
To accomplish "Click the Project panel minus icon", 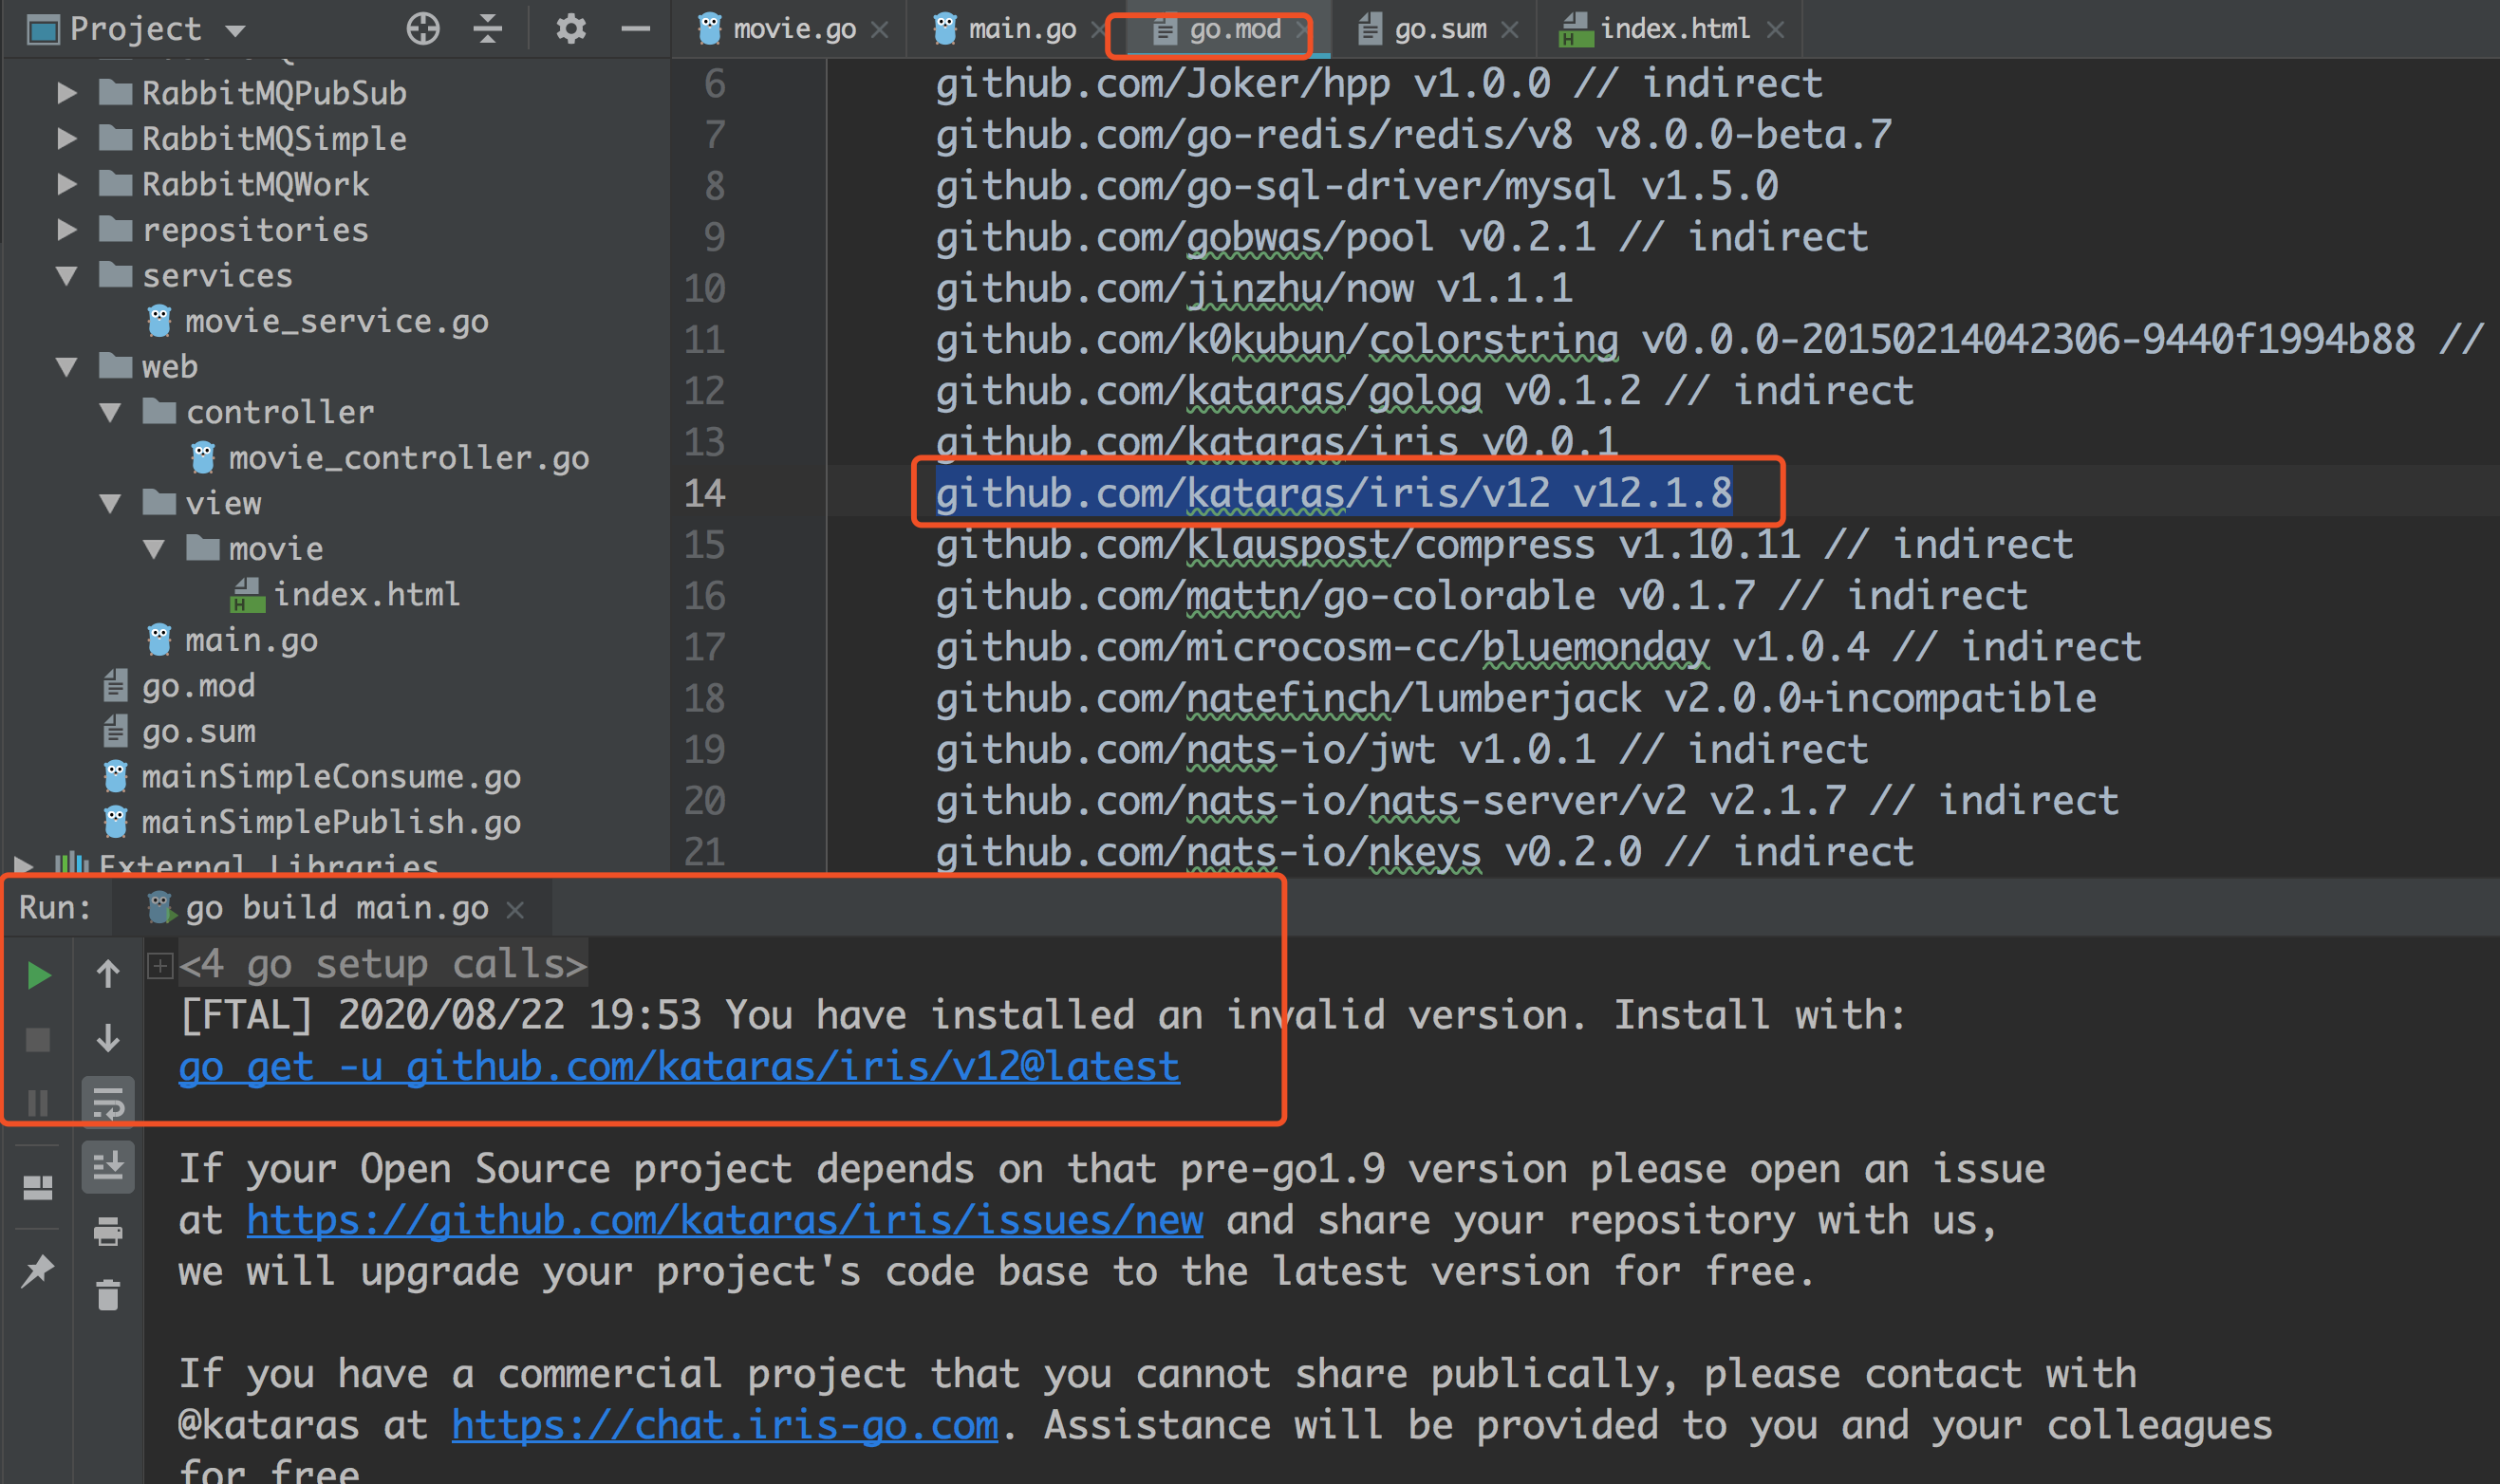I will click(x=629, y=27).
